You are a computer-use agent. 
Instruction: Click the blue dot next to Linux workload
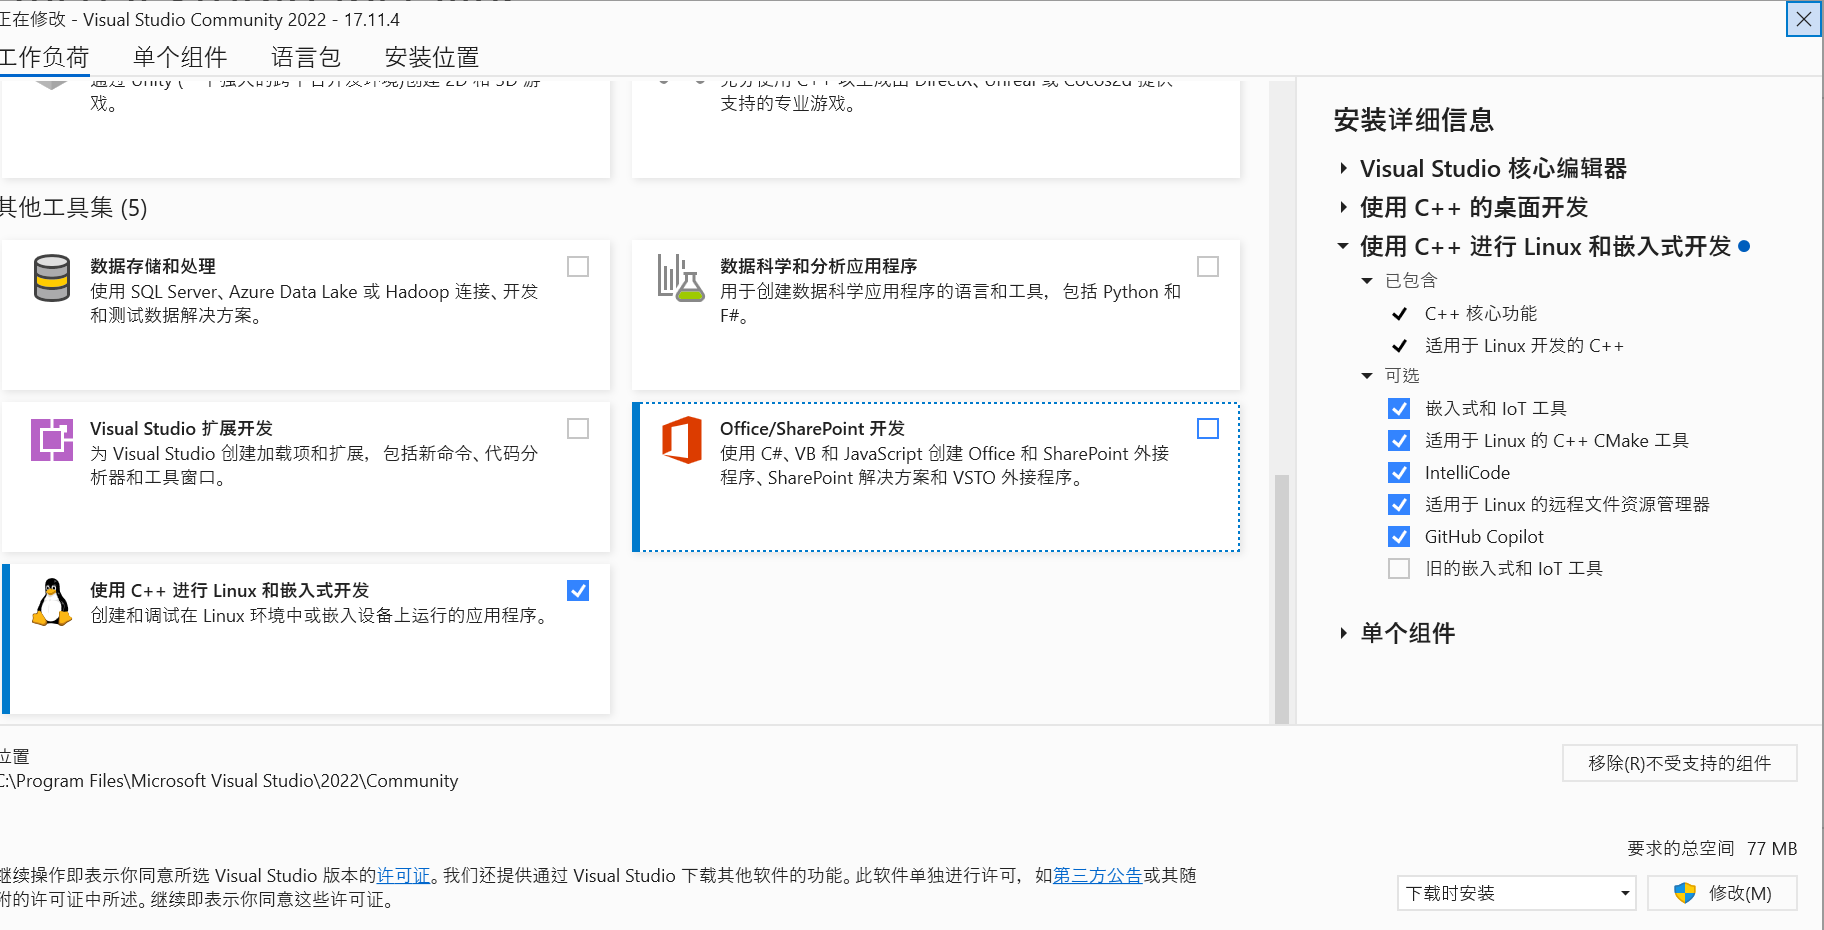point(1744,246)
